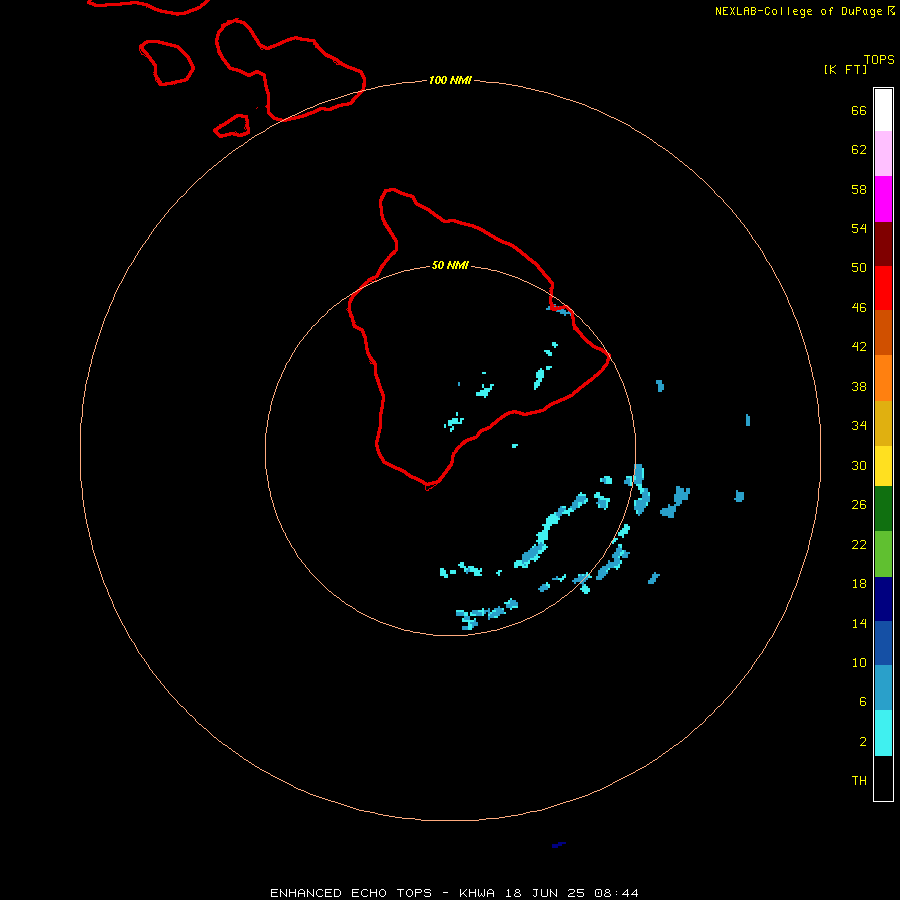Click the 2 value on the scale

pyautogui.click(x=862, y=742)
